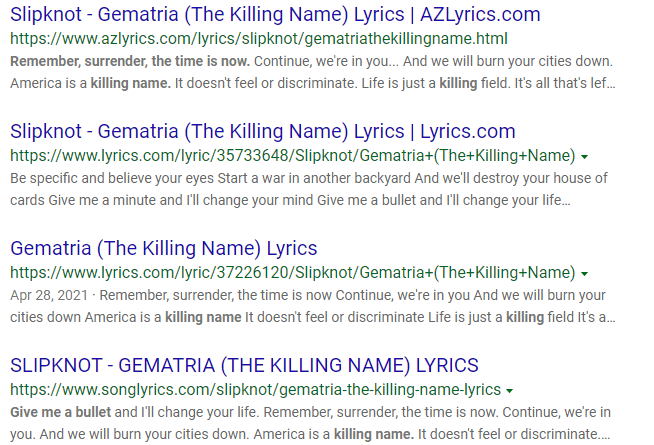654x445 pixels.
Task: Click the songlyrics.com green URL
Action: click(x=256, y=389)
